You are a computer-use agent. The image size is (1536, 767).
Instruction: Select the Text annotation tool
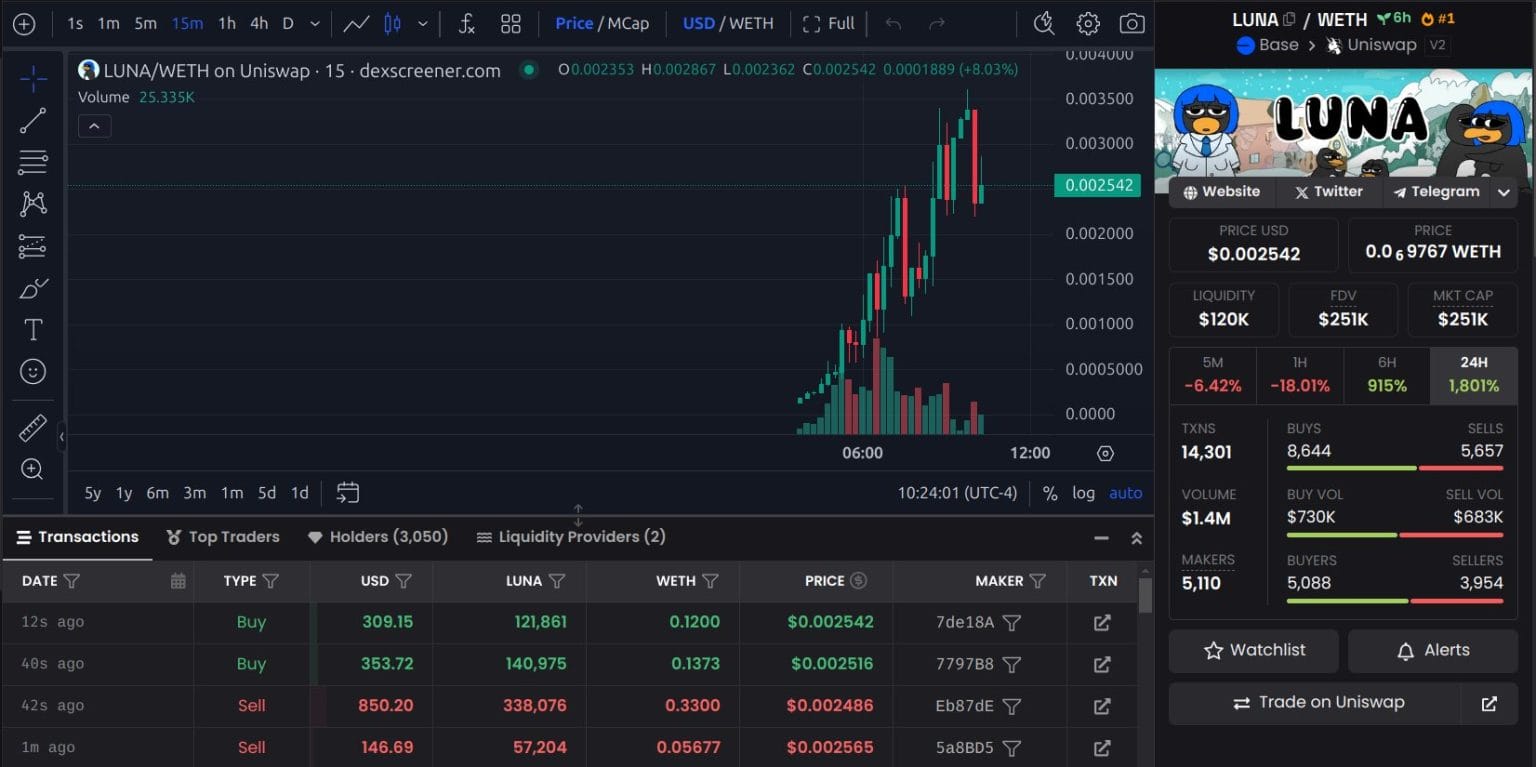pyautogui.click(x=33, y=328)
